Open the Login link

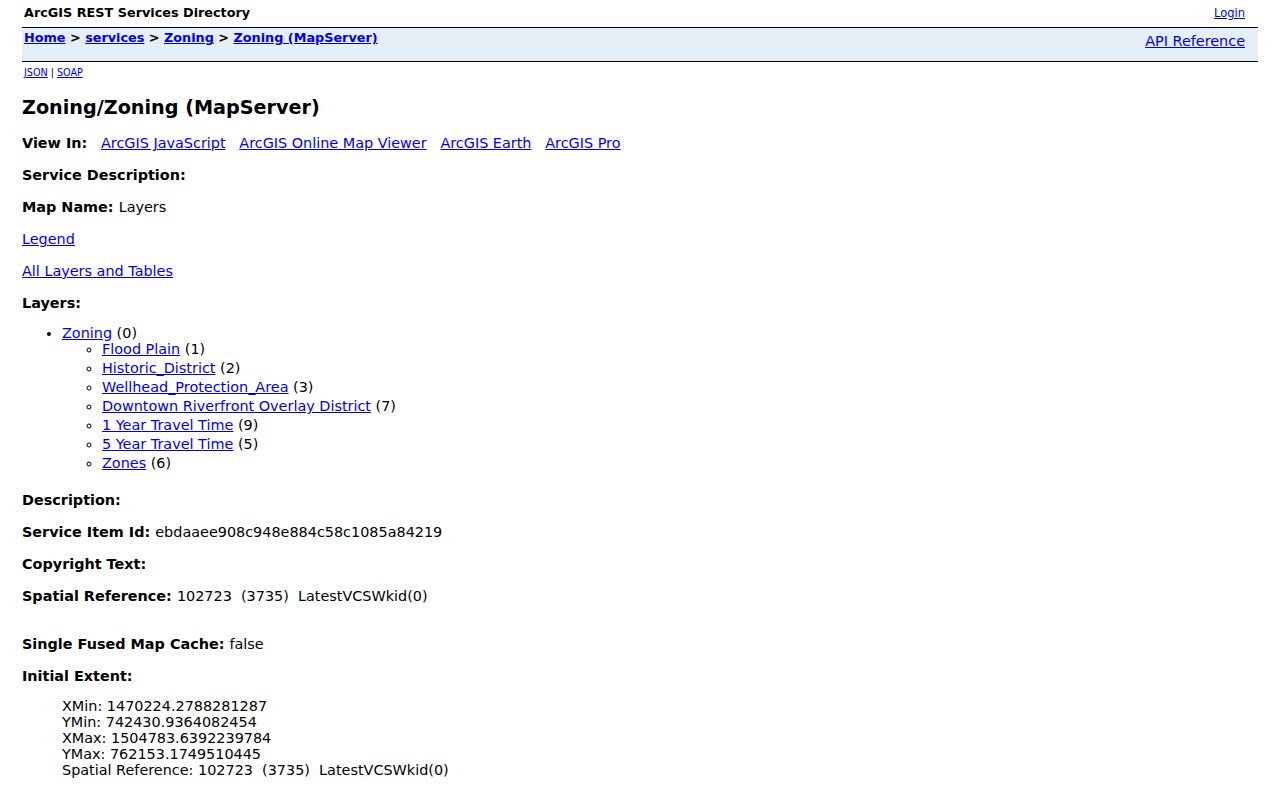[1229, 13]
